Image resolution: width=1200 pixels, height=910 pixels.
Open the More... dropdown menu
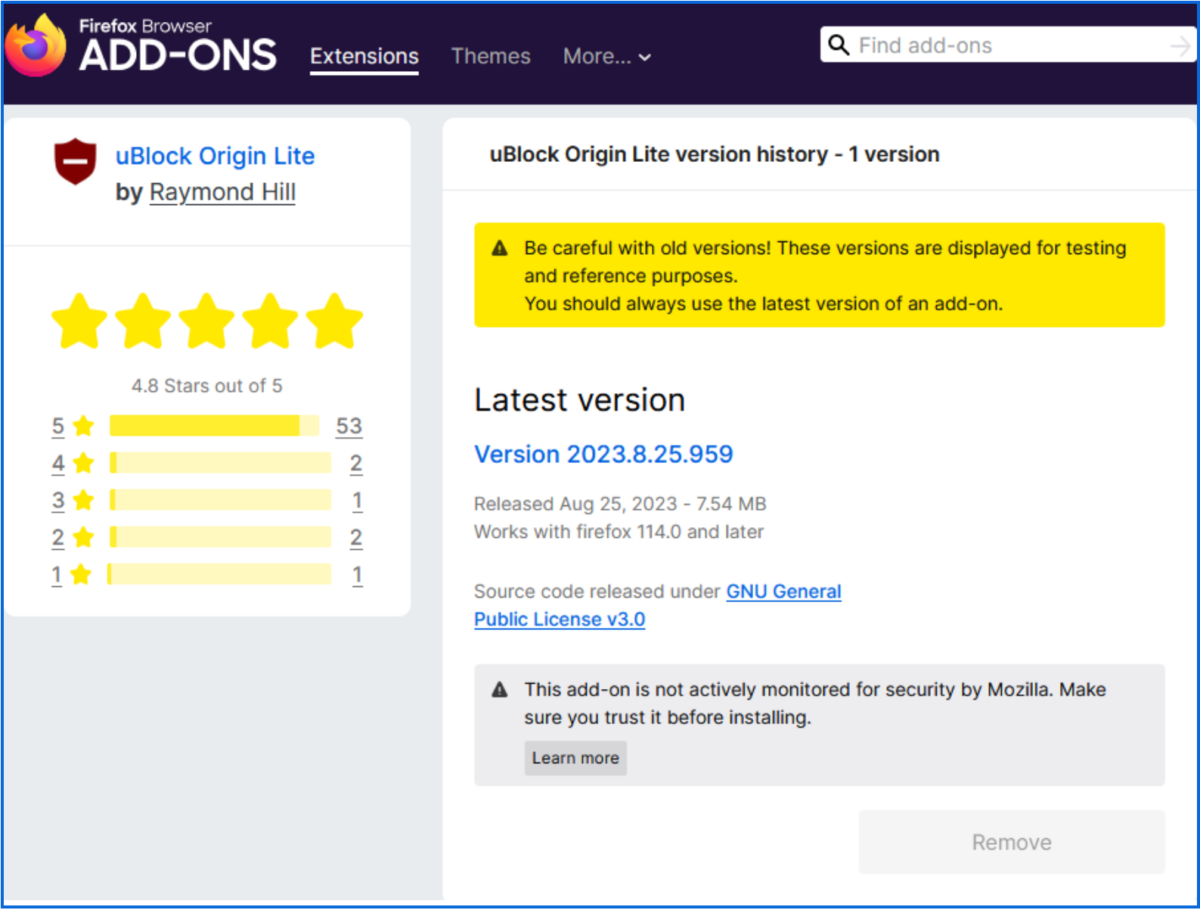point(607,57)
